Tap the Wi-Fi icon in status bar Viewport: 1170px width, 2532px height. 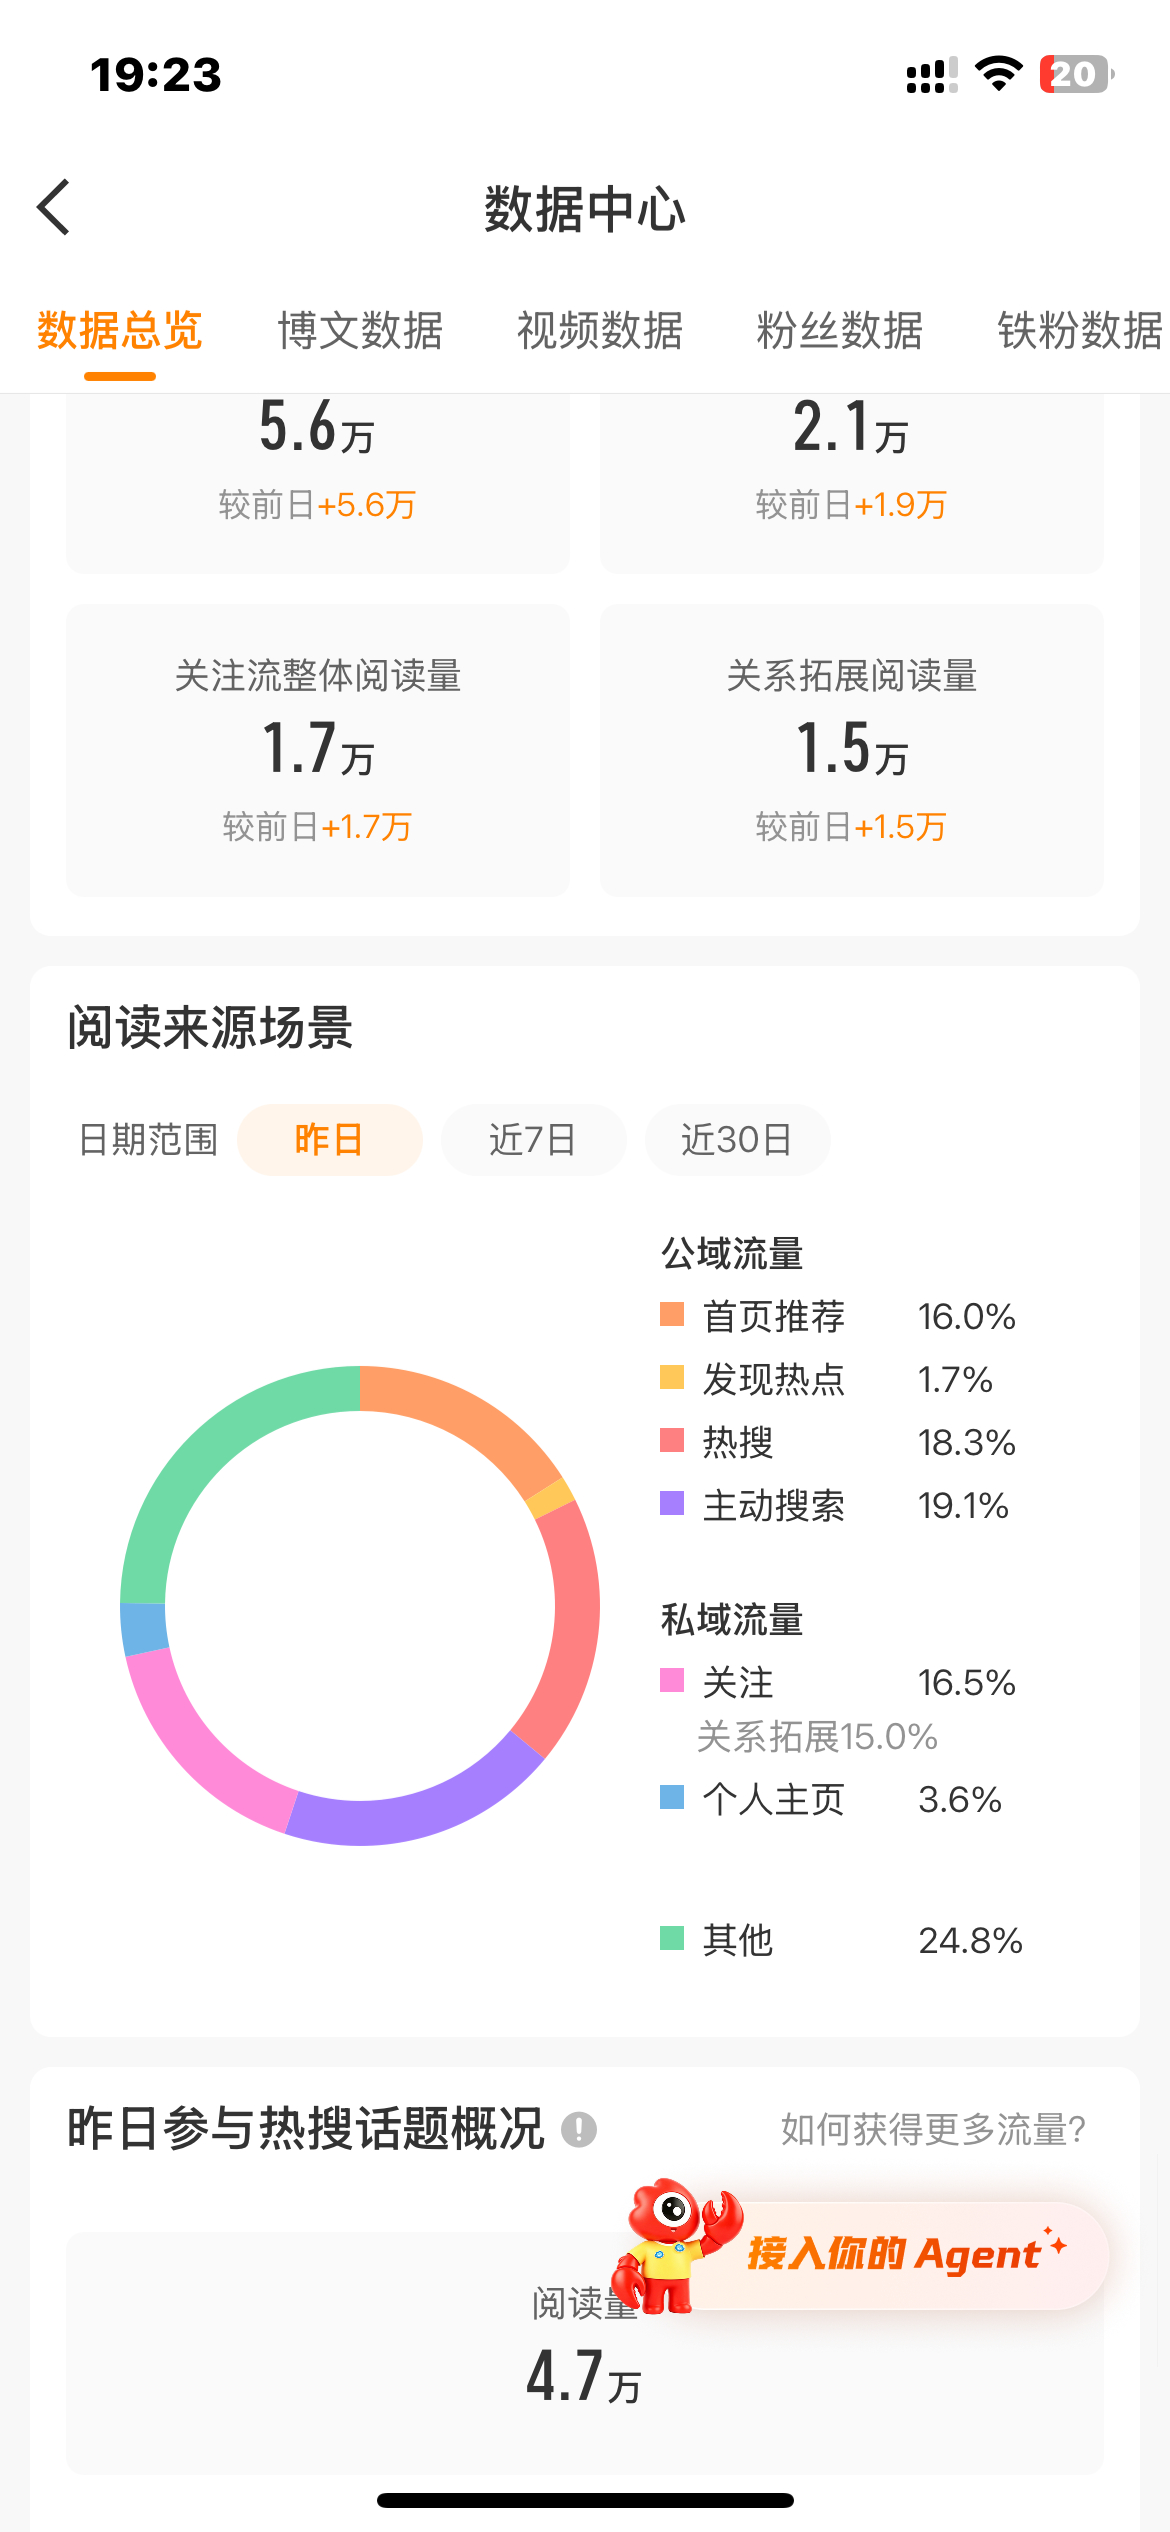998,74
